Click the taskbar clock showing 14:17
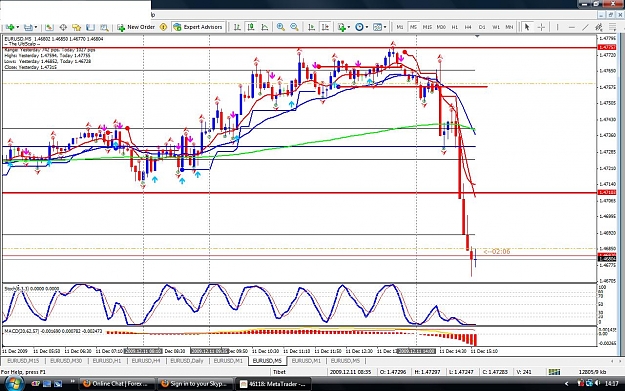Viewport: 625px width, 391px height. coord(611,384)
